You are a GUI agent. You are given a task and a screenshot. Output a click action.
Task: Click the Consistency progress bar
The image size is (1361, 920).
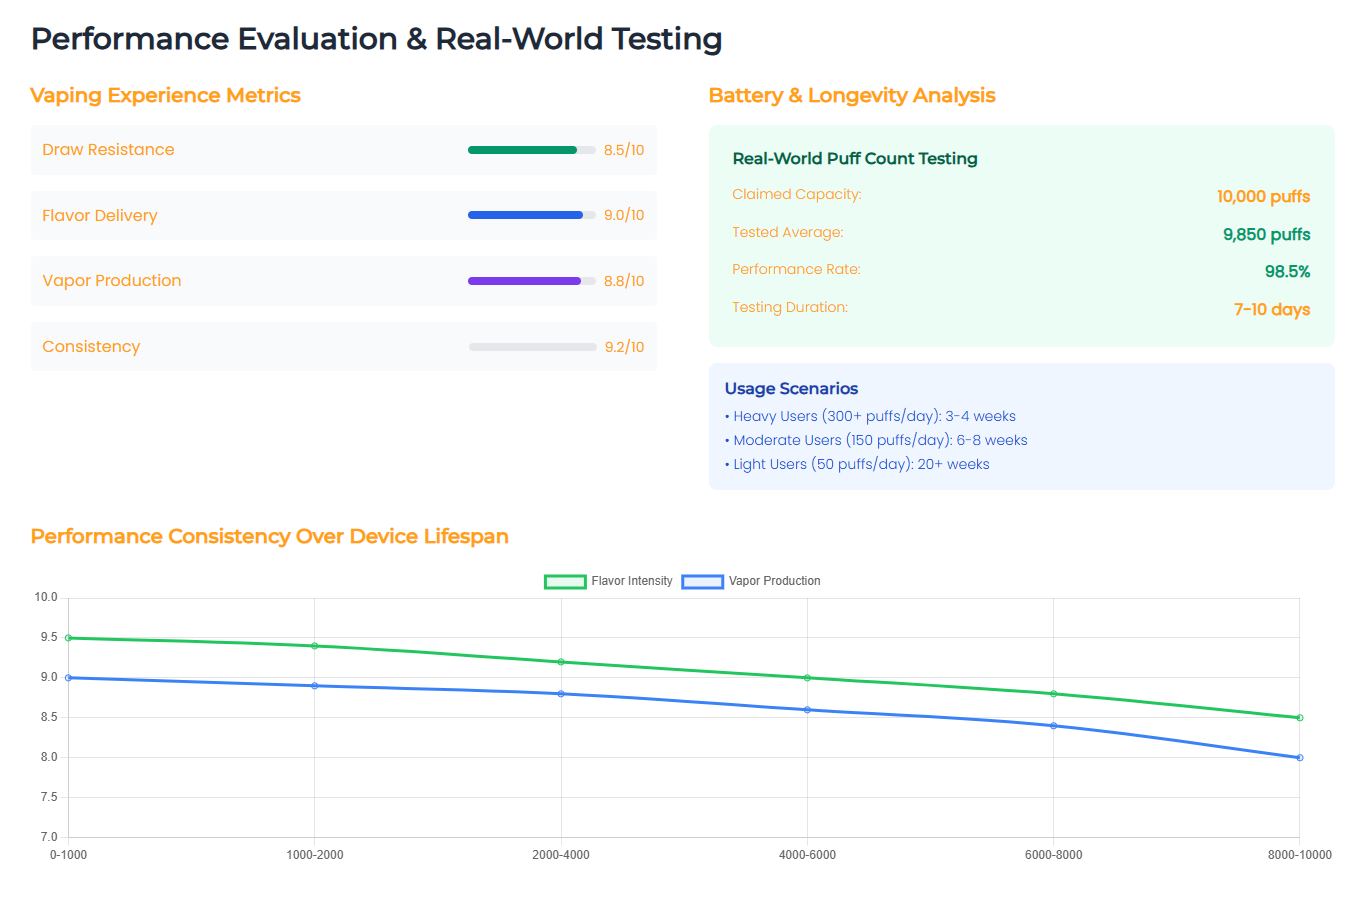pos(532,347)
